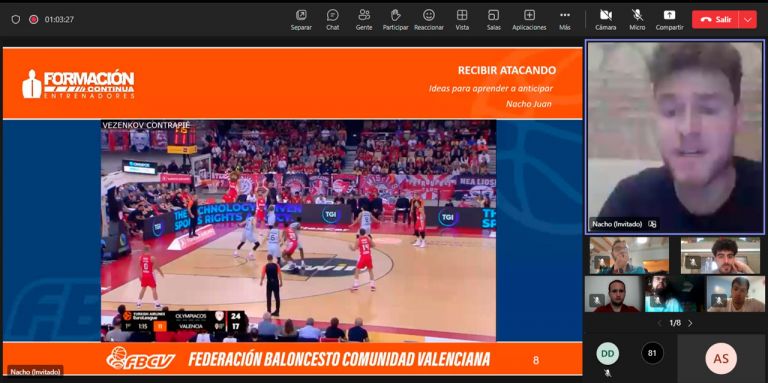Open the Reaccionar emoji menu
Screen dimensions: 768x383
[429, 20]
